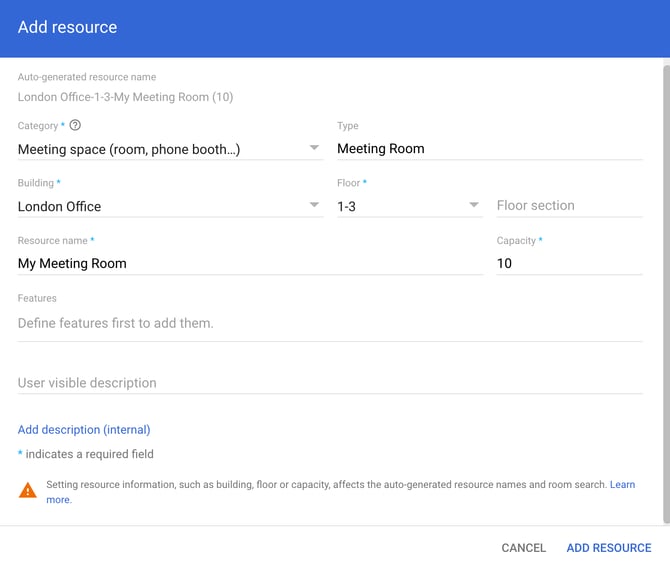Image resolution: width=670 pixels, height=562 pixels.
Task: Click the 'indicates a required field' note
Action: click(x=89, y=454)
